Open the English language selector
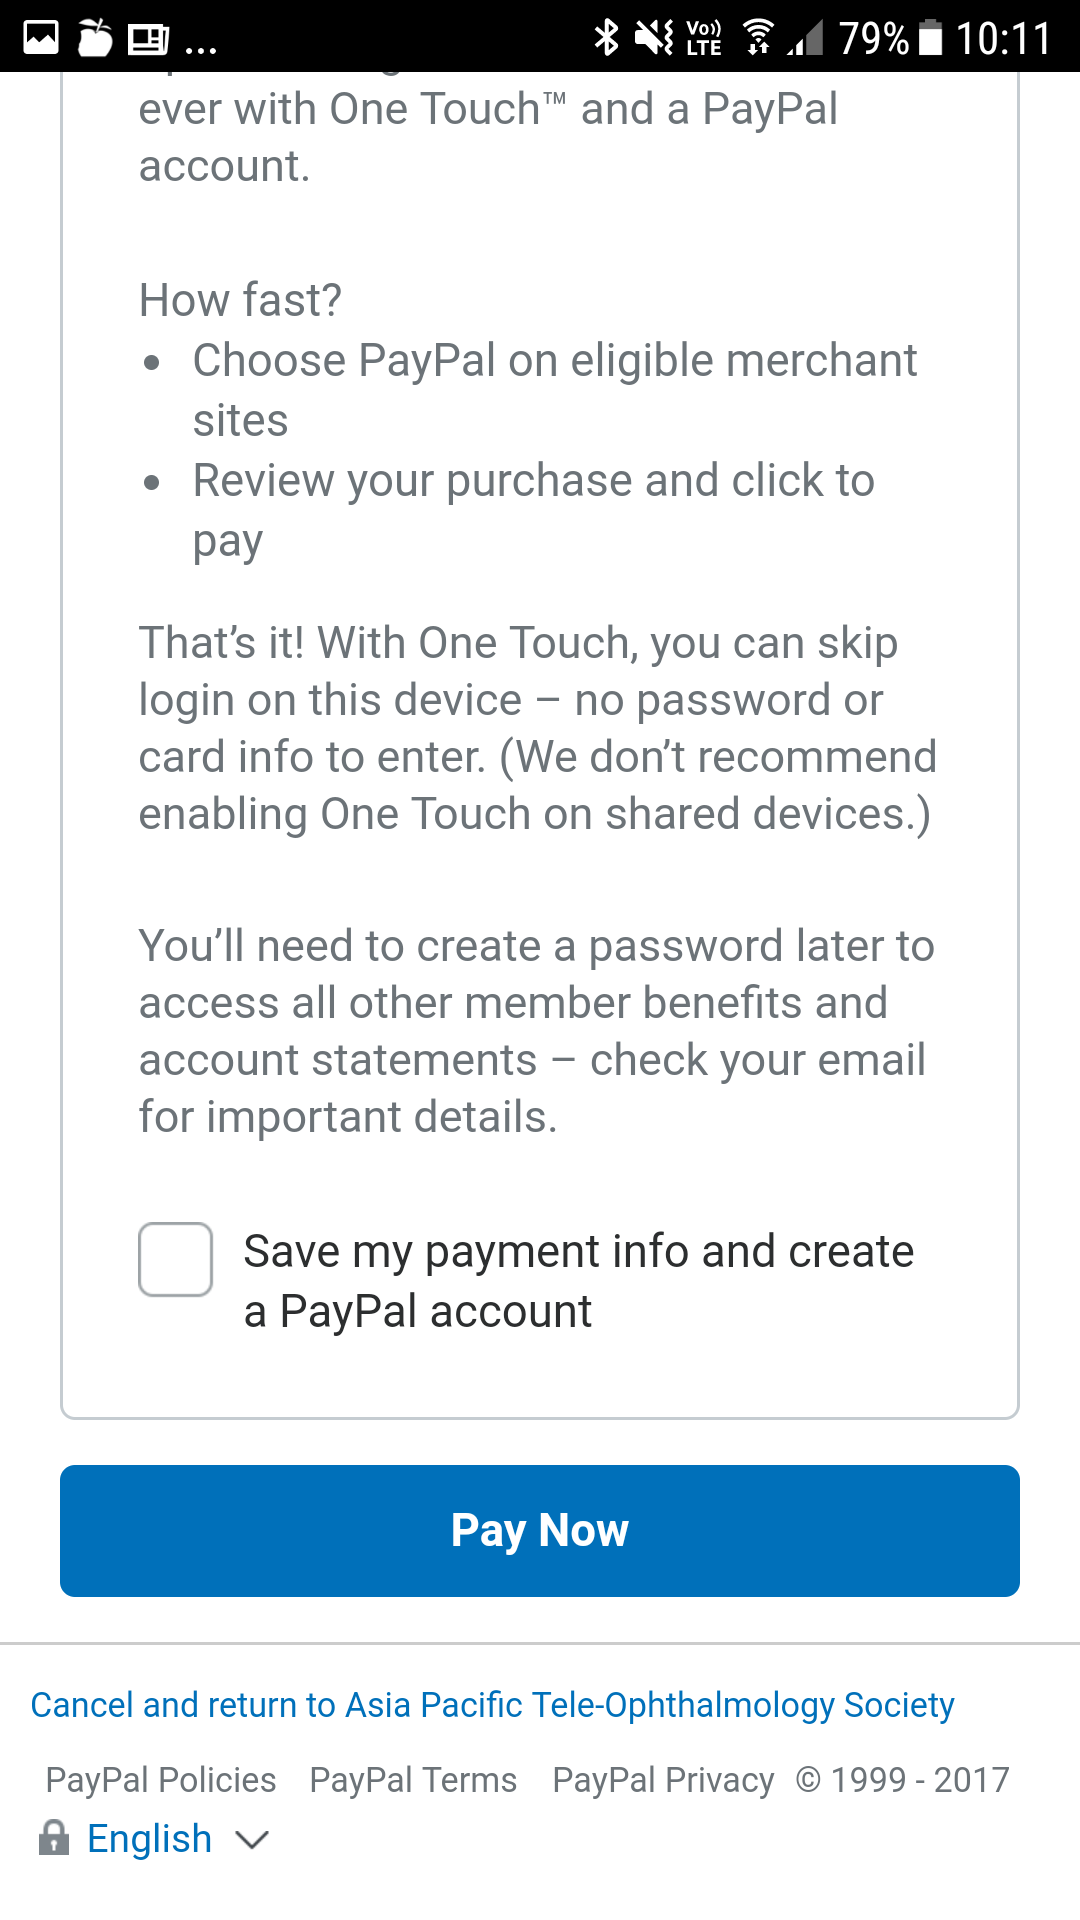 (150, 1838)
